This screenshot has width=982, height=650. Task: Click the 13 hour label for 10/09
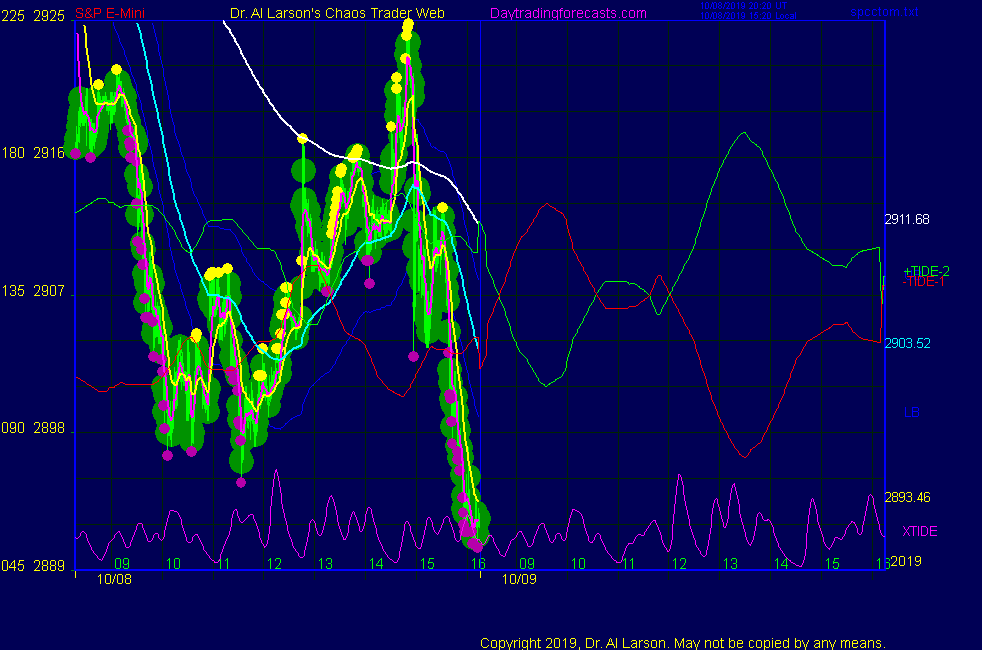click(x=730, y=564)
